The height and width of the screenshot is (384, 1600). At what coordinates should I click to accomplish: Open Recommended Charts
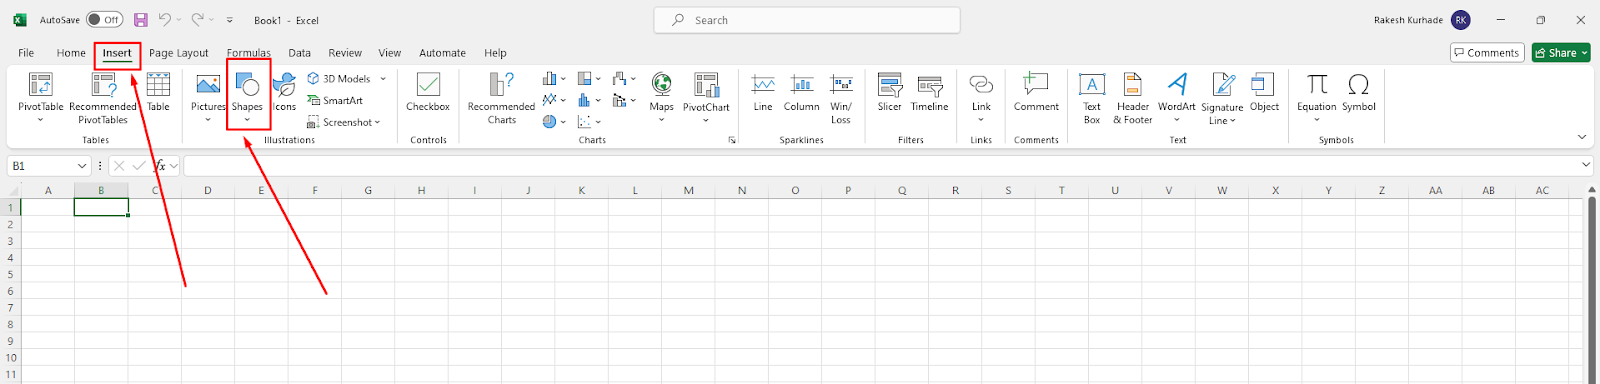[502, 97]
